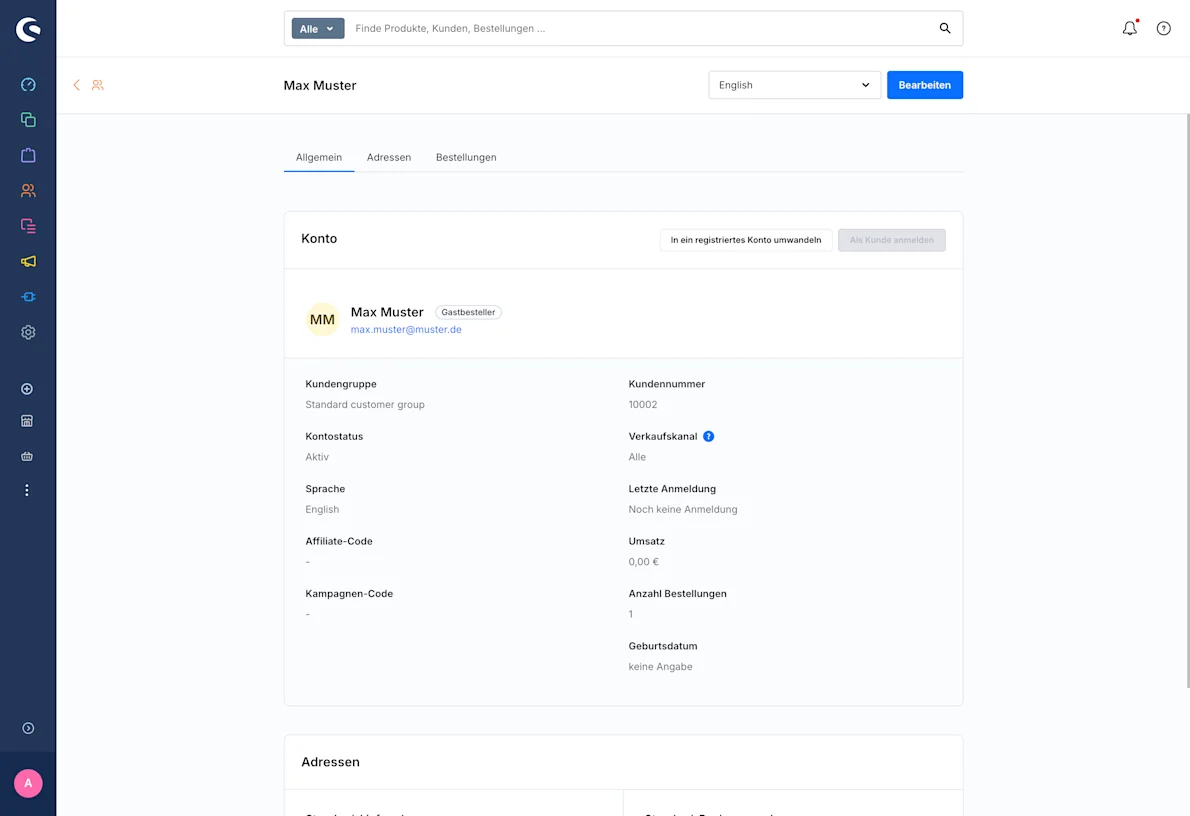Open the Settings gear icon

[28, 332]
